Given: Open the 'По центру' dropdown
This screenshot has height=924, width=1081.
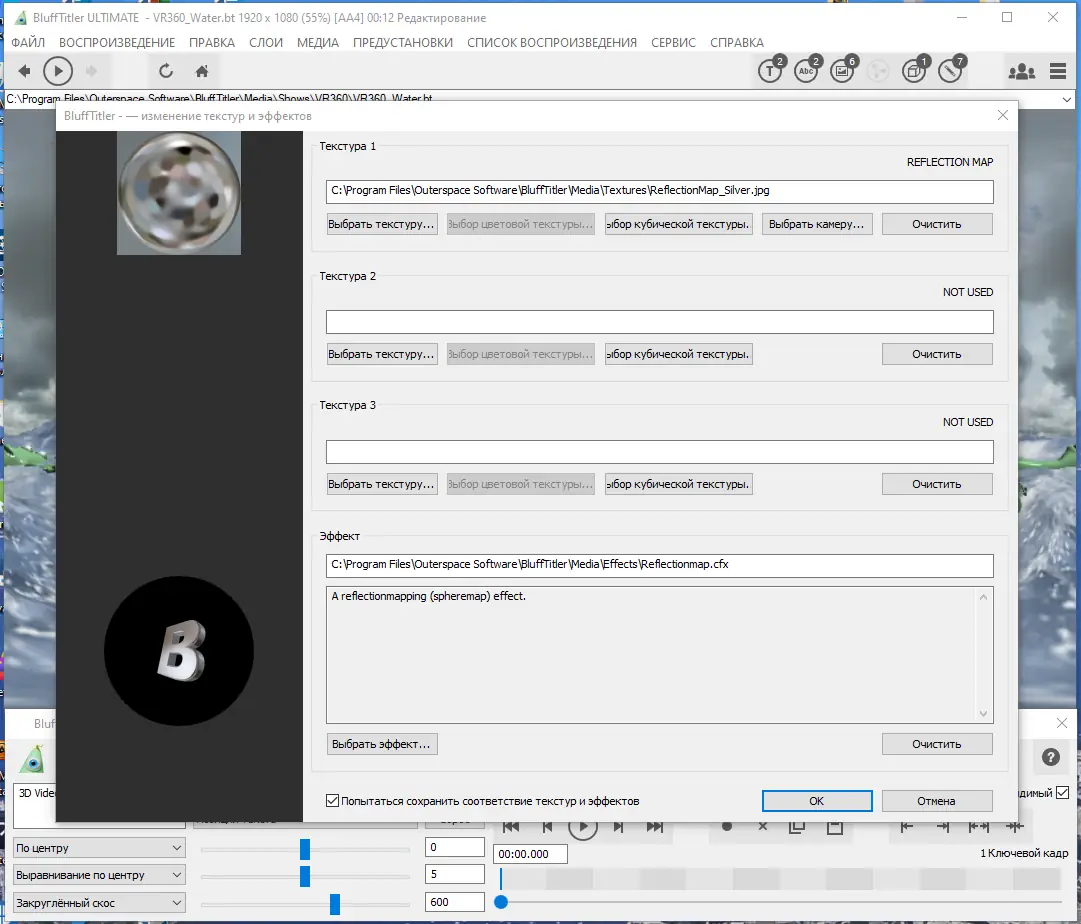Looking at the screenshot, I should pyautogui.click(x=99, y=848).
